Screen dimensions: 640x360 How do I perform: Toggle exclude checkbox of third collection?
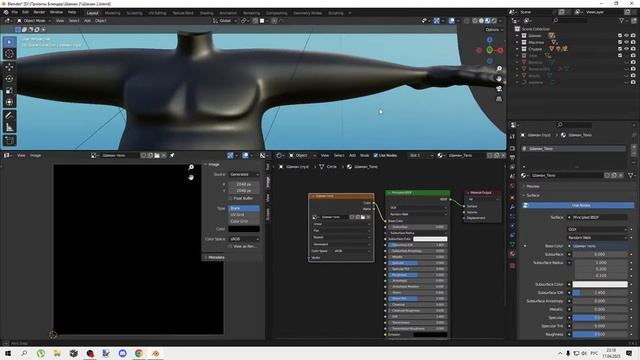(620, 49)
